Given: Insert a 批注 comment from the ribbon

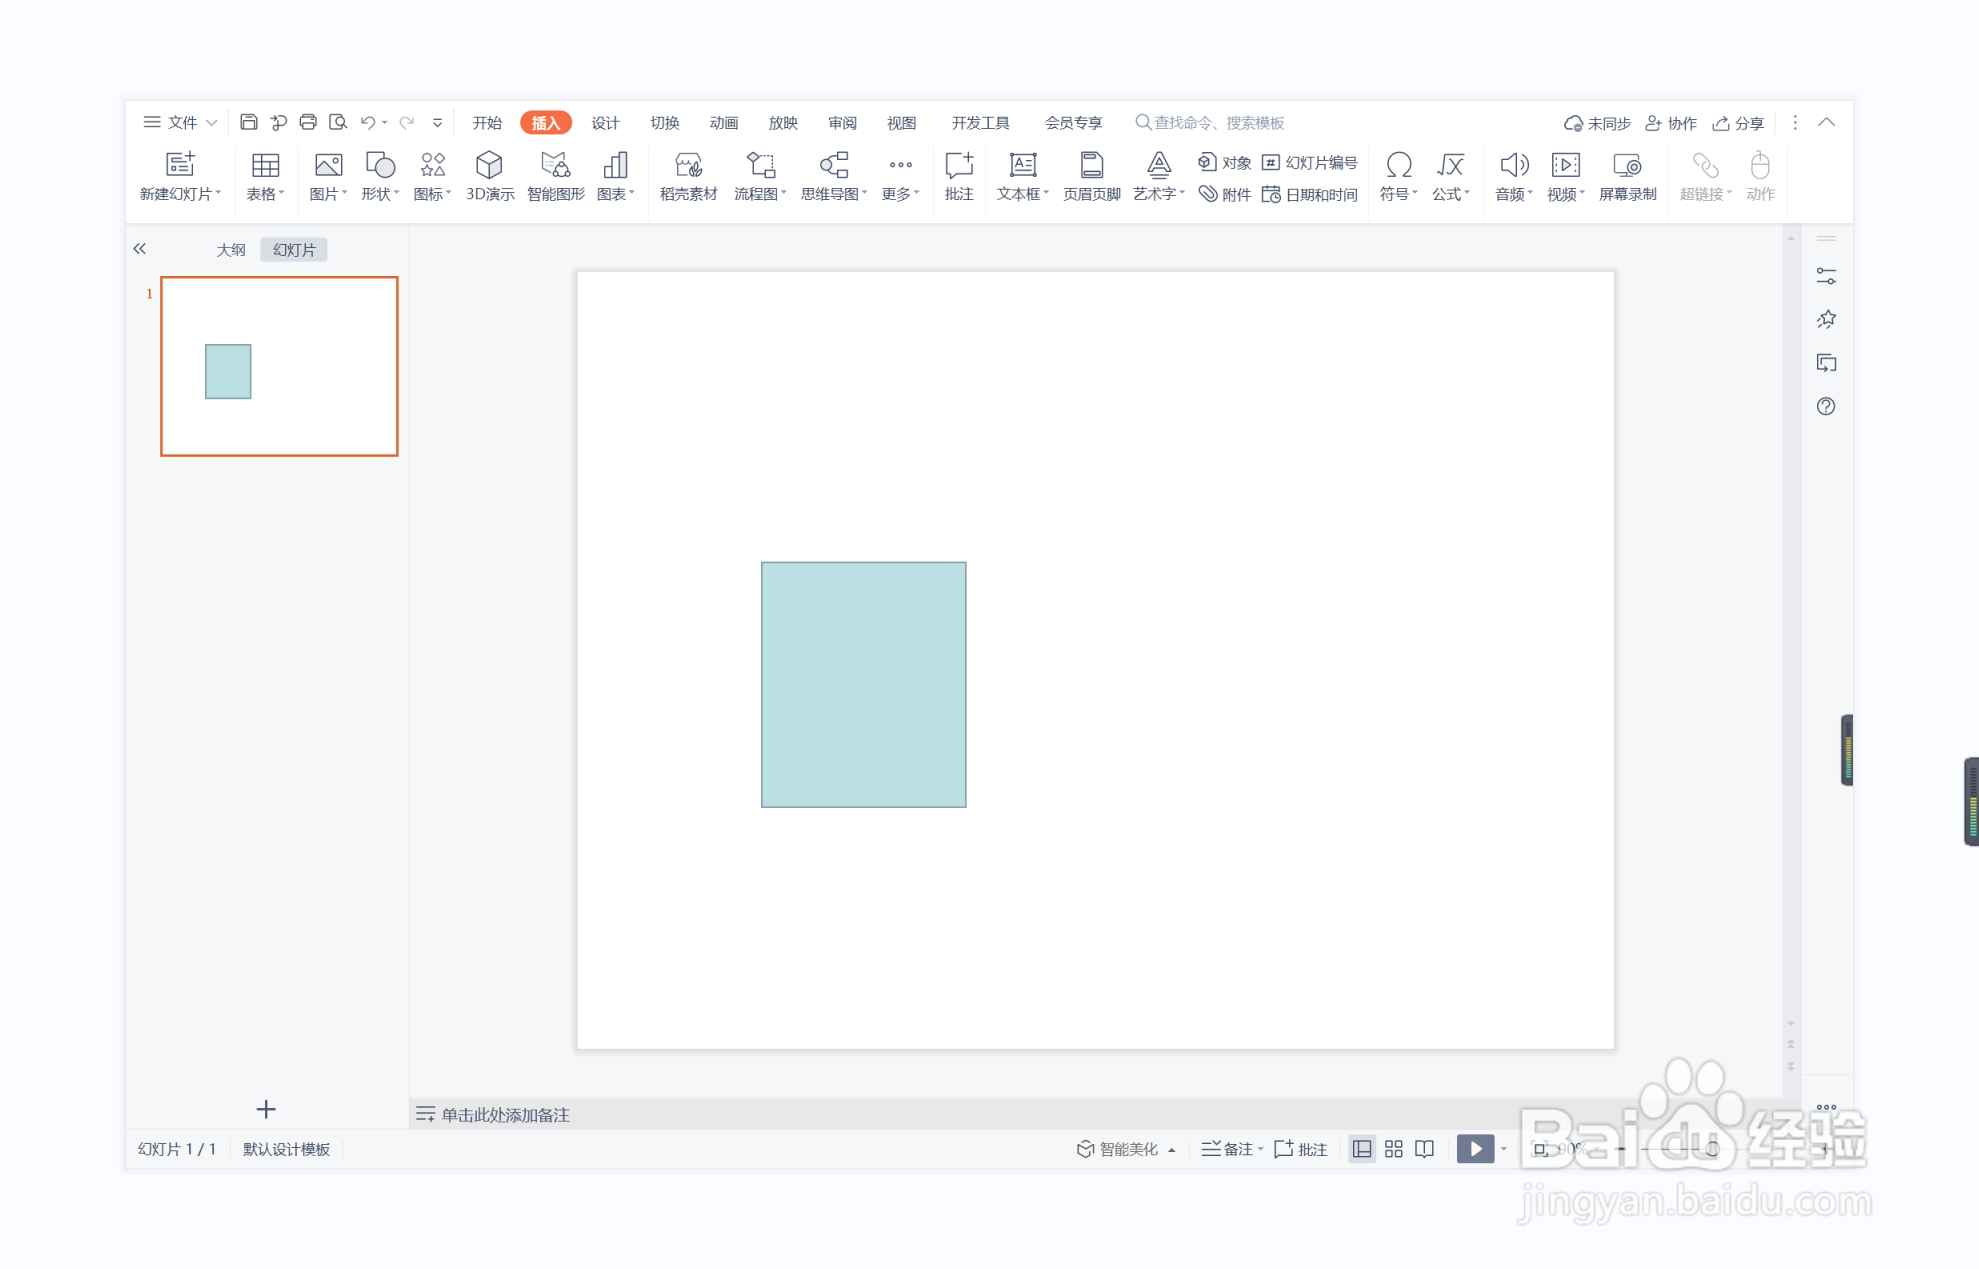Looking at the screenshot, I should point(958,176).
